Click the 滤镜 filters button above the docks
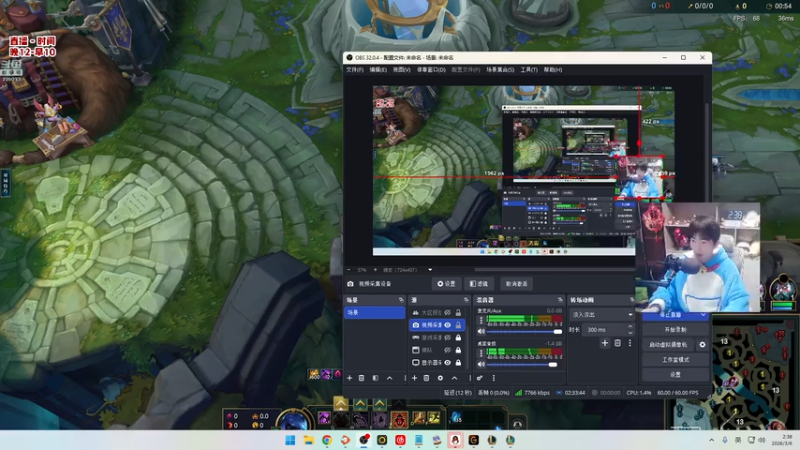Screen dimensions: 800x450 point(479,284)
